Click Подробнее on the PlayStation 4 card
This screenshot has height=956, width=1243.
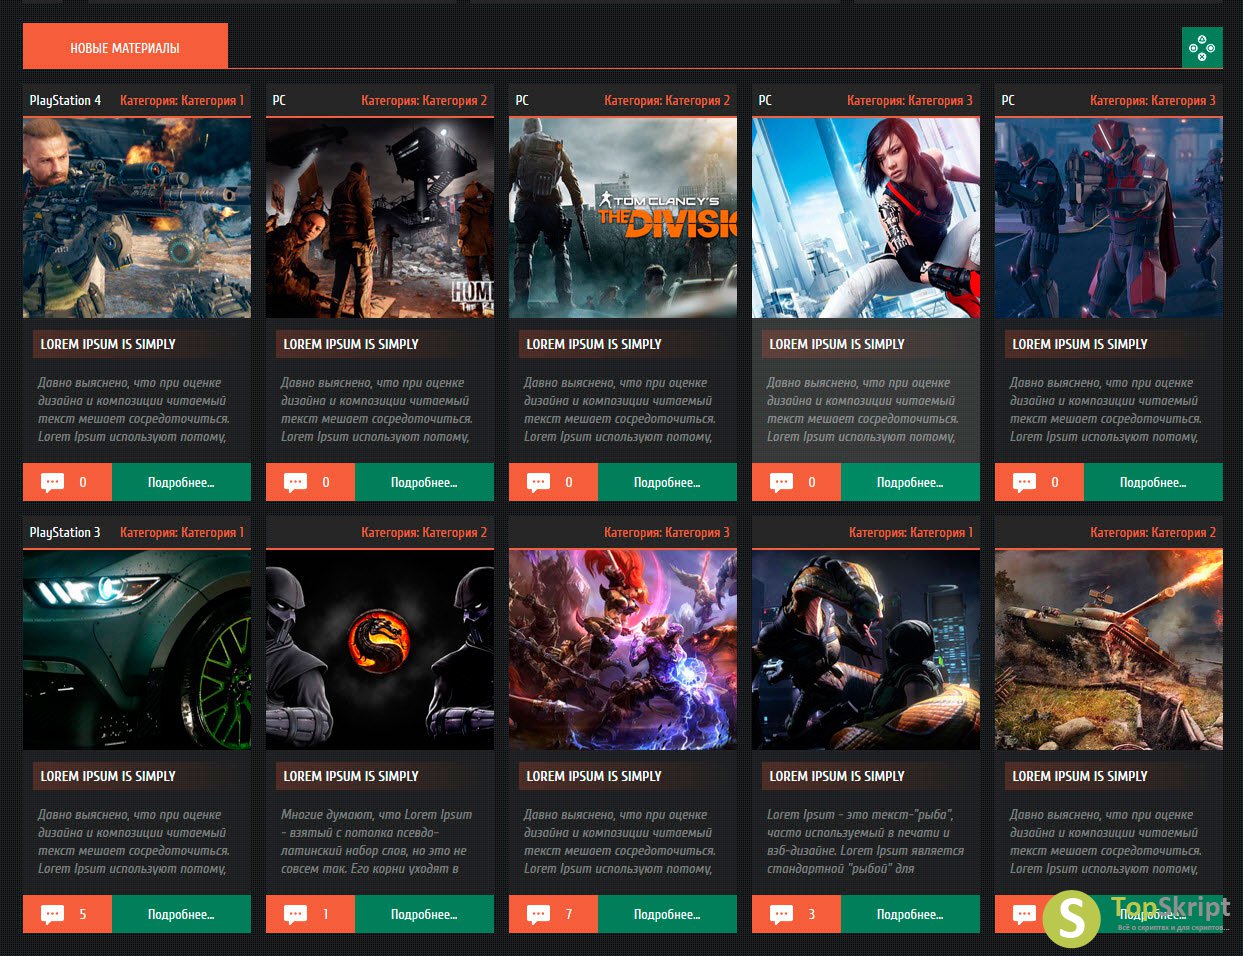coord(181,482)
